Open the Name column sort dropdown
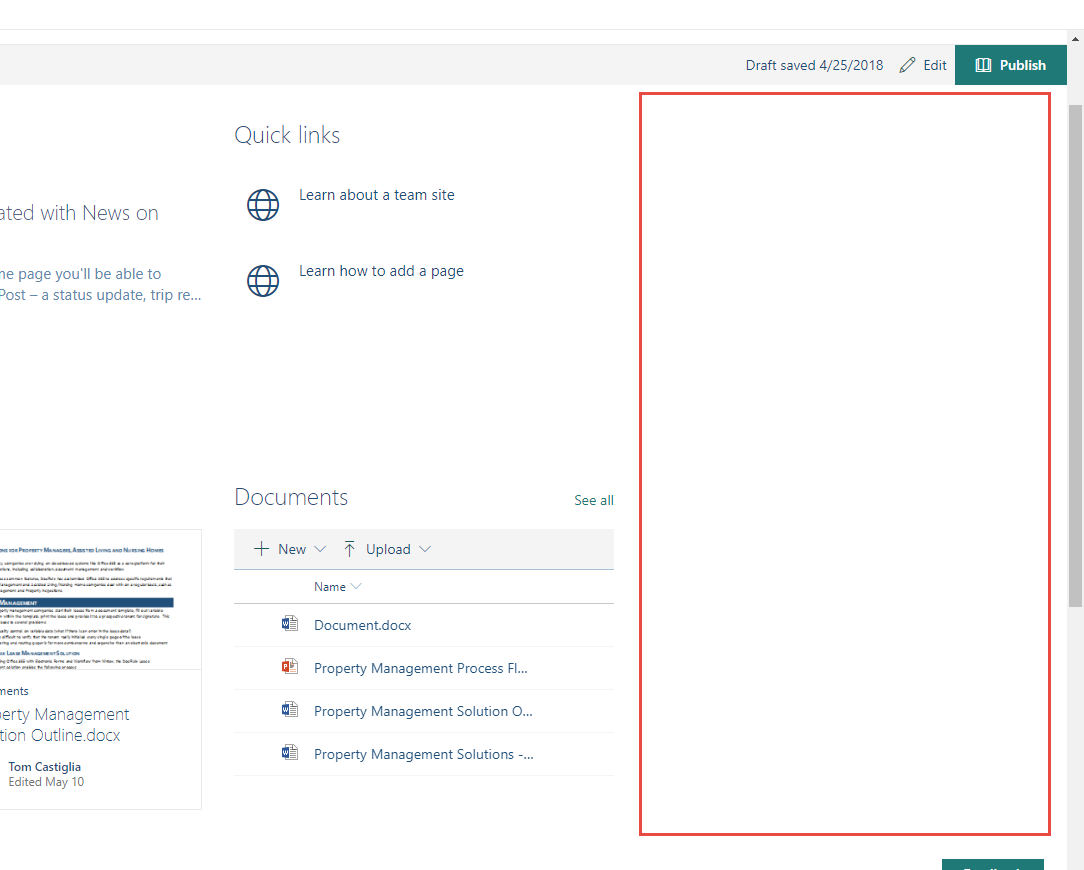The image size is (1084, 870). tap(356, 586)
